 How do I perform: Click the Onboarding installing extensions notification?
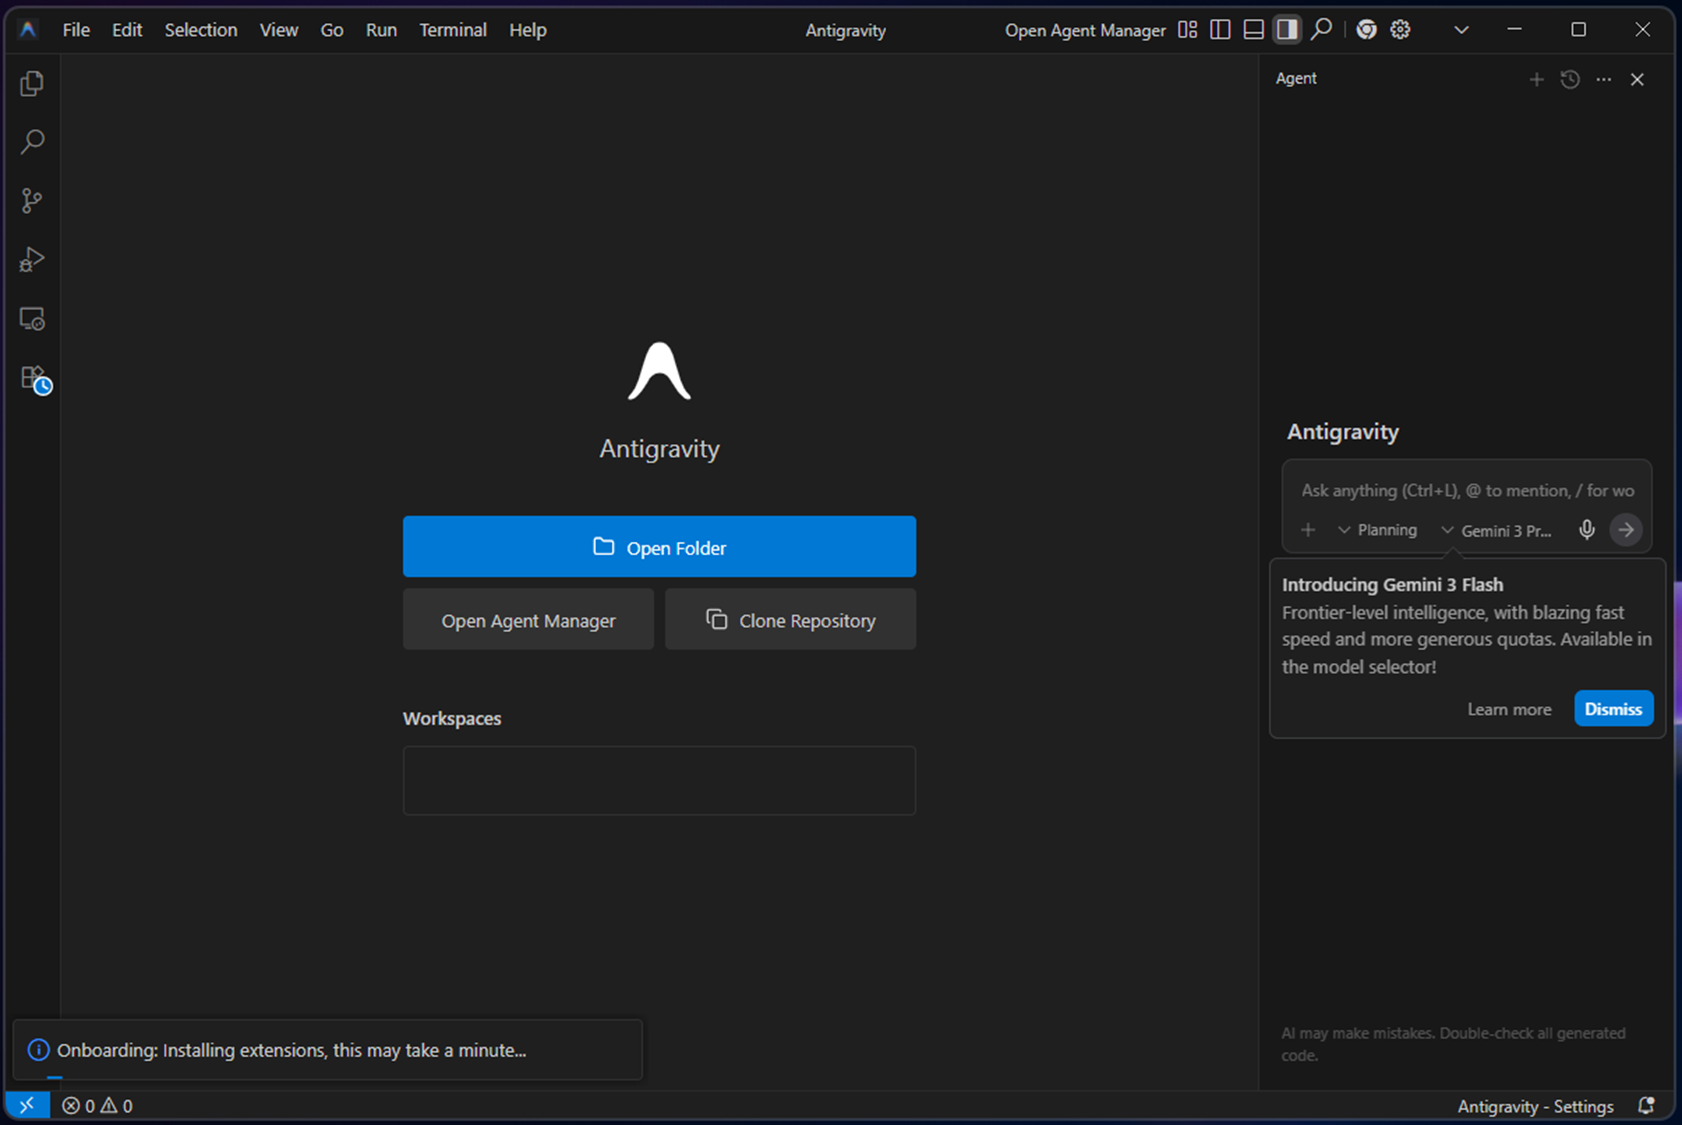(328, 1050)
